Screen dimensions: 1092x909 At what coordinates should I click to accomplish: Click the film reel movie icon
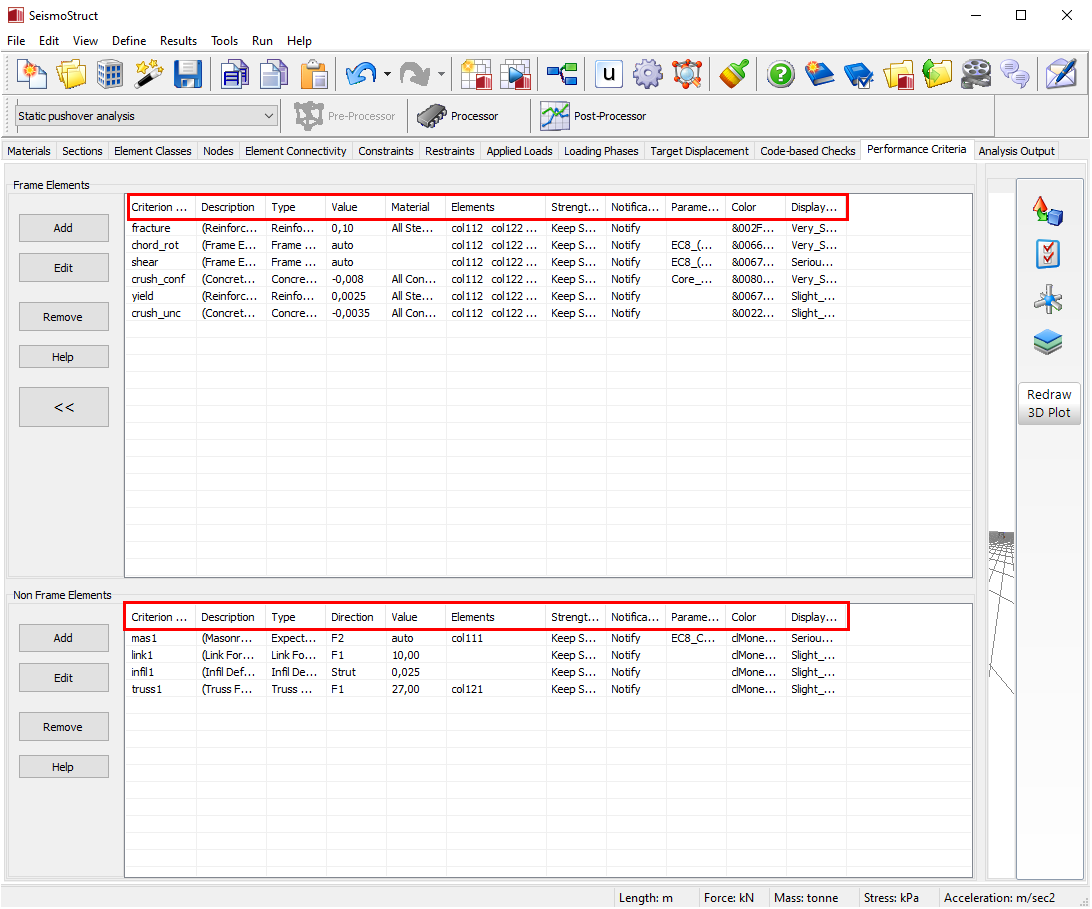coord(976,74)
